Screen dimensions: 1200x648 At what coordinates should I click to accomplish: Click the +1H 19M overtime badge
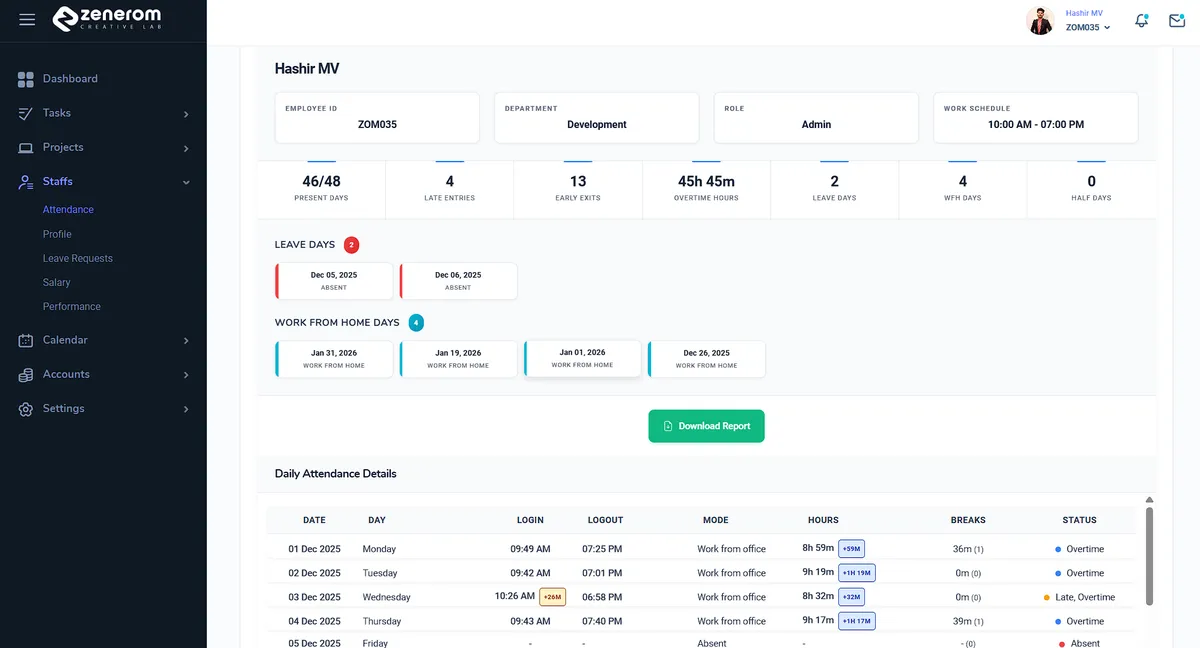[x=856, y=573]
